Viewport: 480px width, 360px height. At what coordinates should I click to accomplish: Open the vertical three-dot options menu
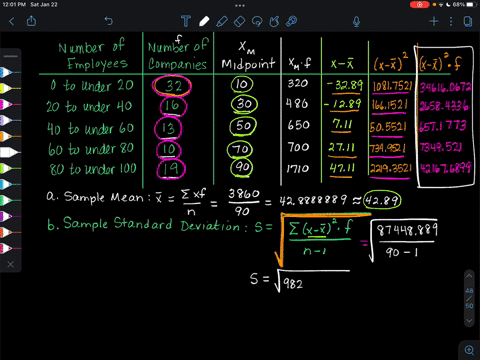coord(451,22)
